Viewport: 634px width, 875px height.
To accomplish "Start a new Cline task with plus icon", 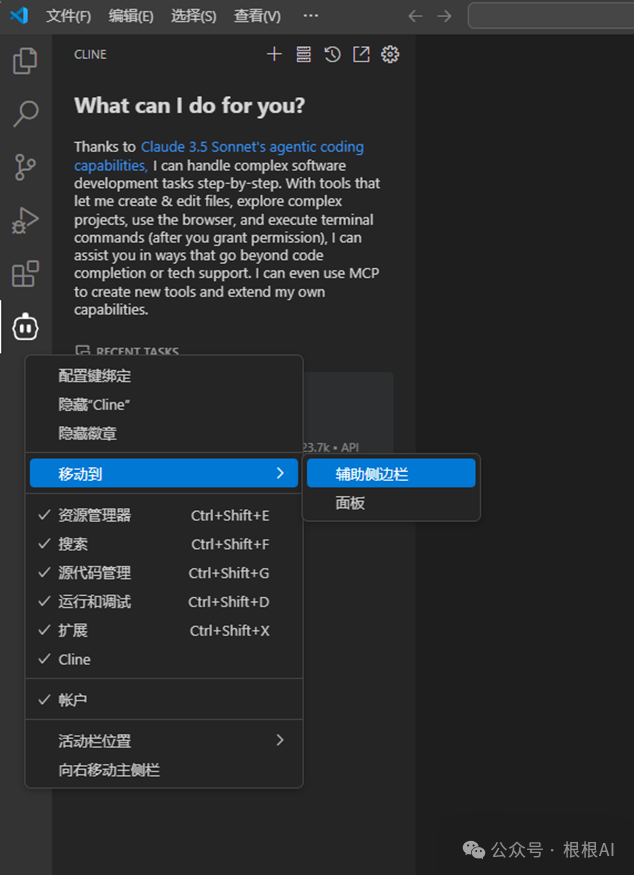I will coord(274,54).
